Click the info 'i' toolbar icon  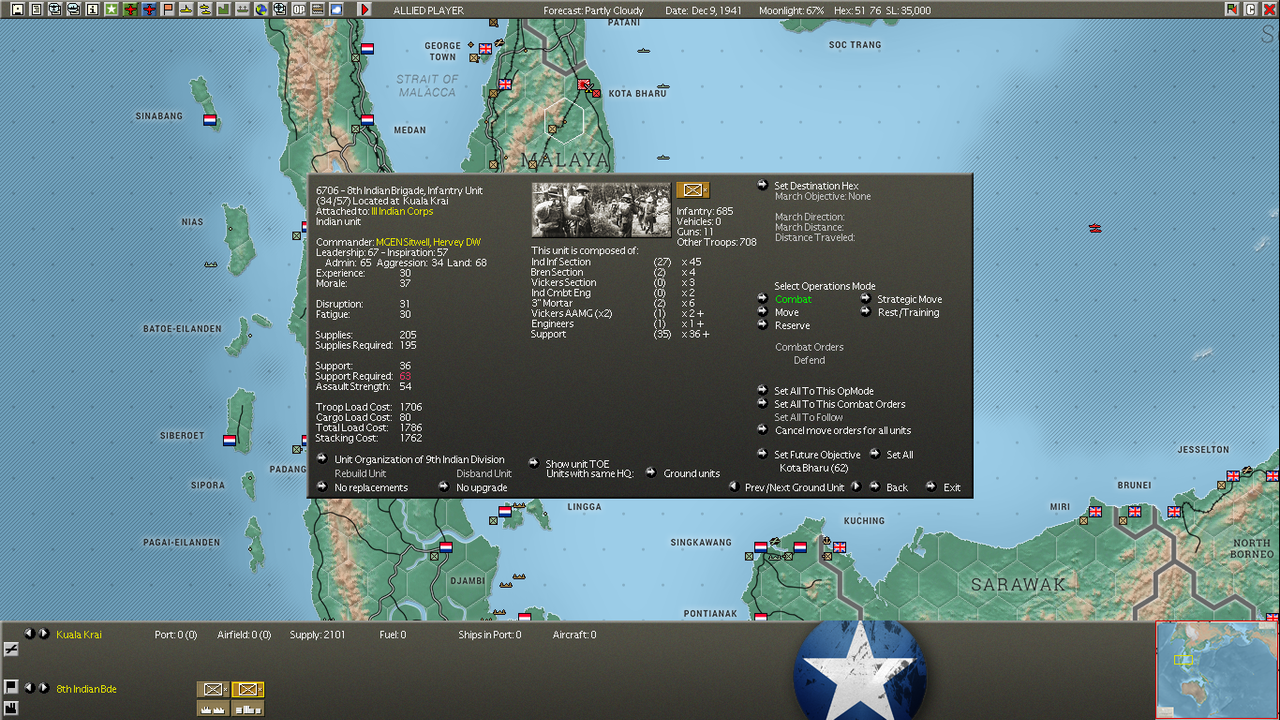pyautogui.click(x=92, y=10)
